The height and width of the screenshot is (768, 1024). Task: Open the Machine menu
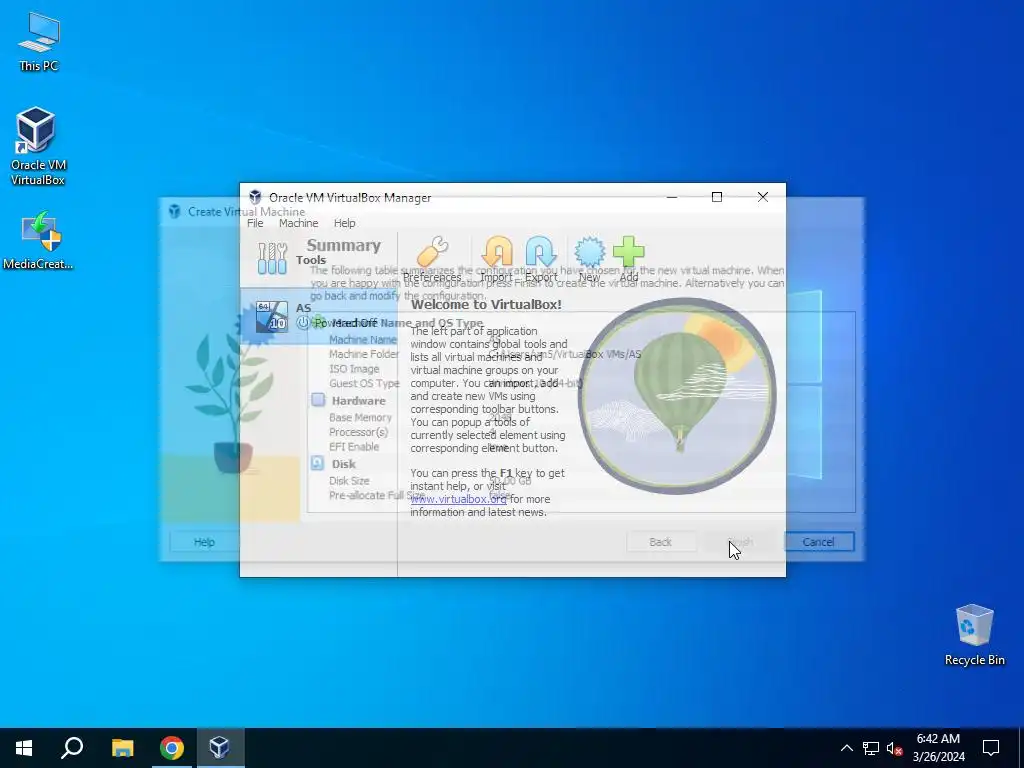tap(298, 223)
